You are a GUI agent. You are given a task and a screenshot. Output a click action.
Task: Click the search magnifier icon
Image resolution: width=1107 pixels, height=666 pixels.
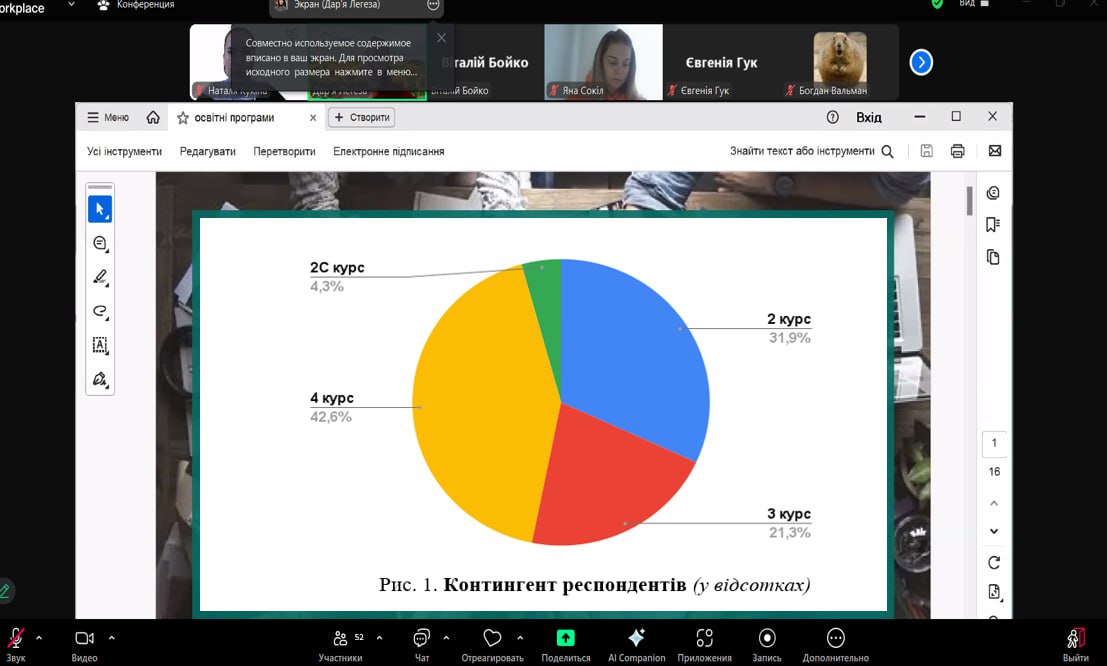point(887,151)
